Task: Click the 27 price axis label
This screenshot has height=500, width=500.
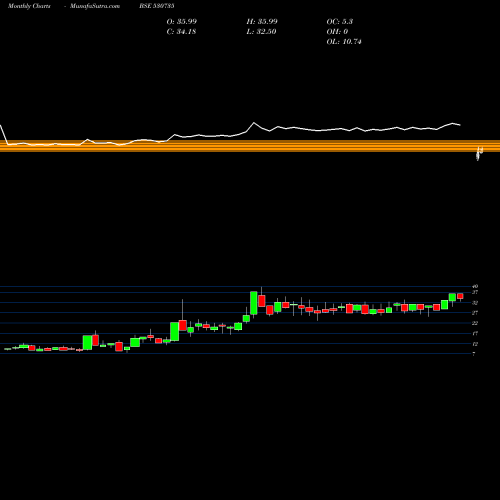Action: [475, 313]
